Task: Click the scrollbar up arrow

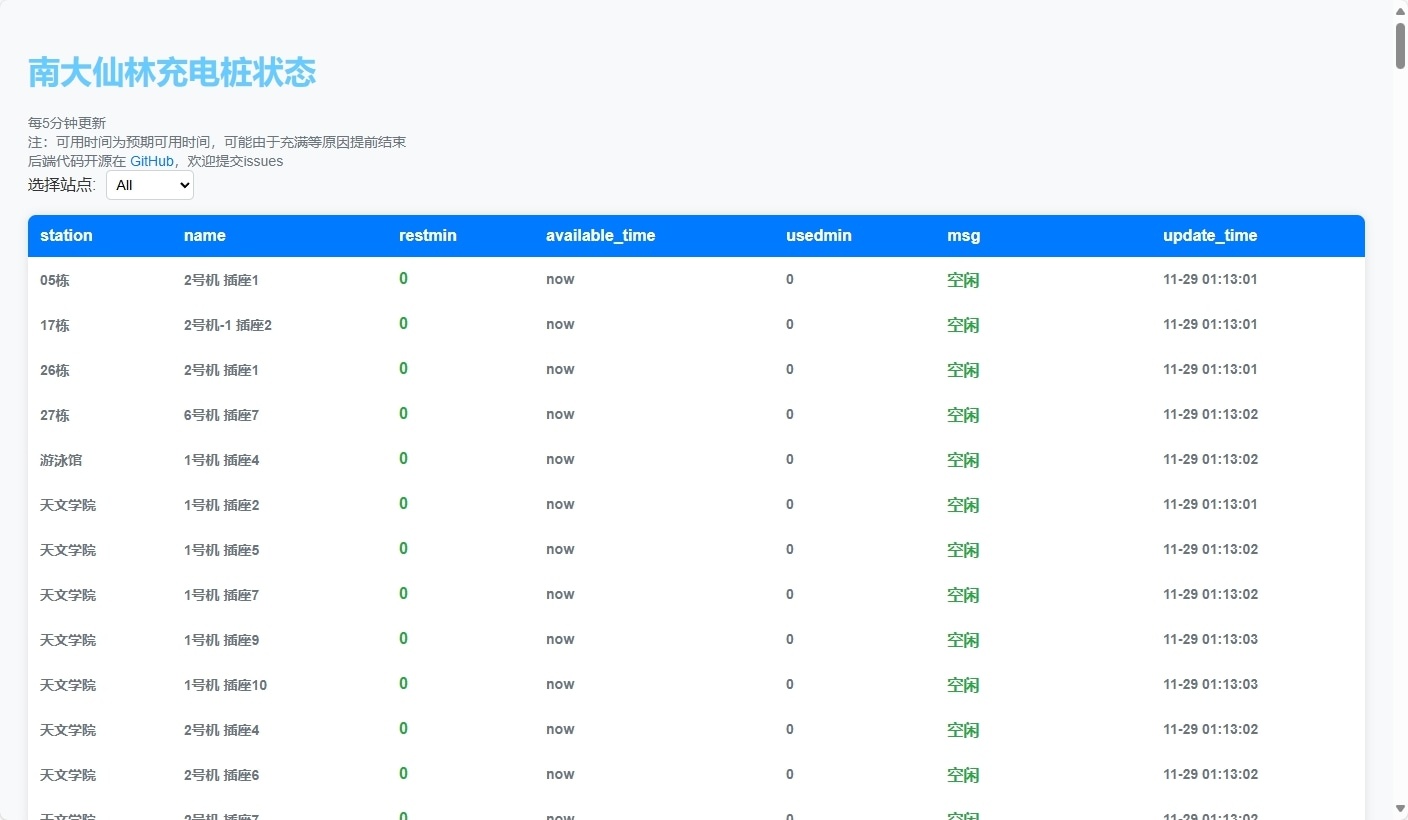Action: coord(1400,10)
